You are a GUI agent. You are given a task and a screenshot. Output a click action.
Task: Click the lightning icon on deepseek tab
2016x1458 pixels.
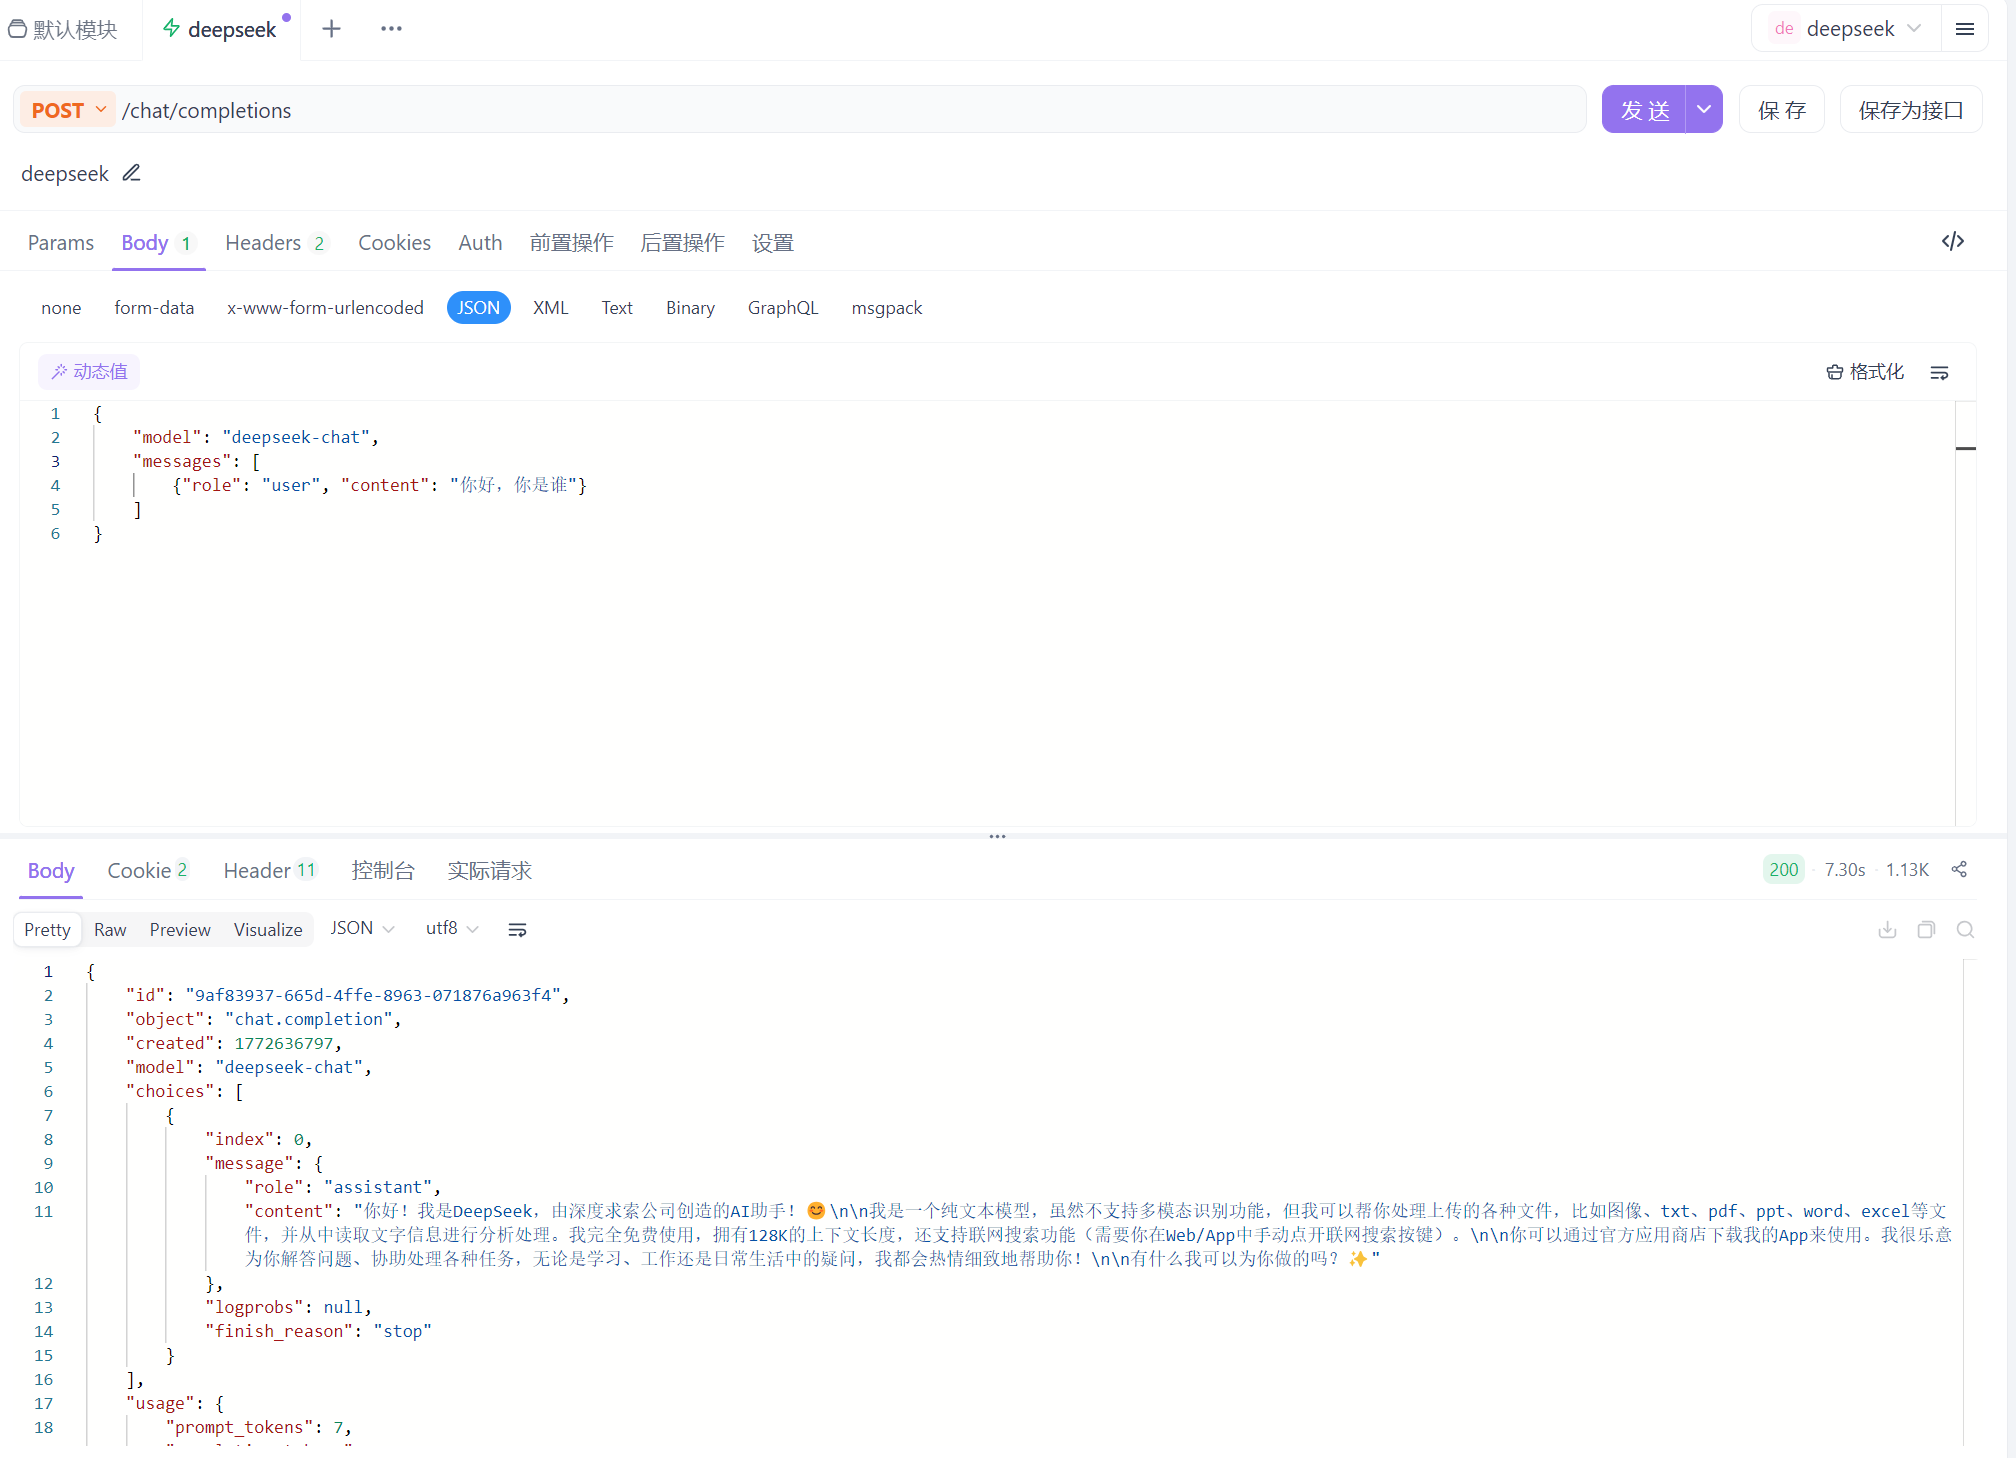pos(172,28)
